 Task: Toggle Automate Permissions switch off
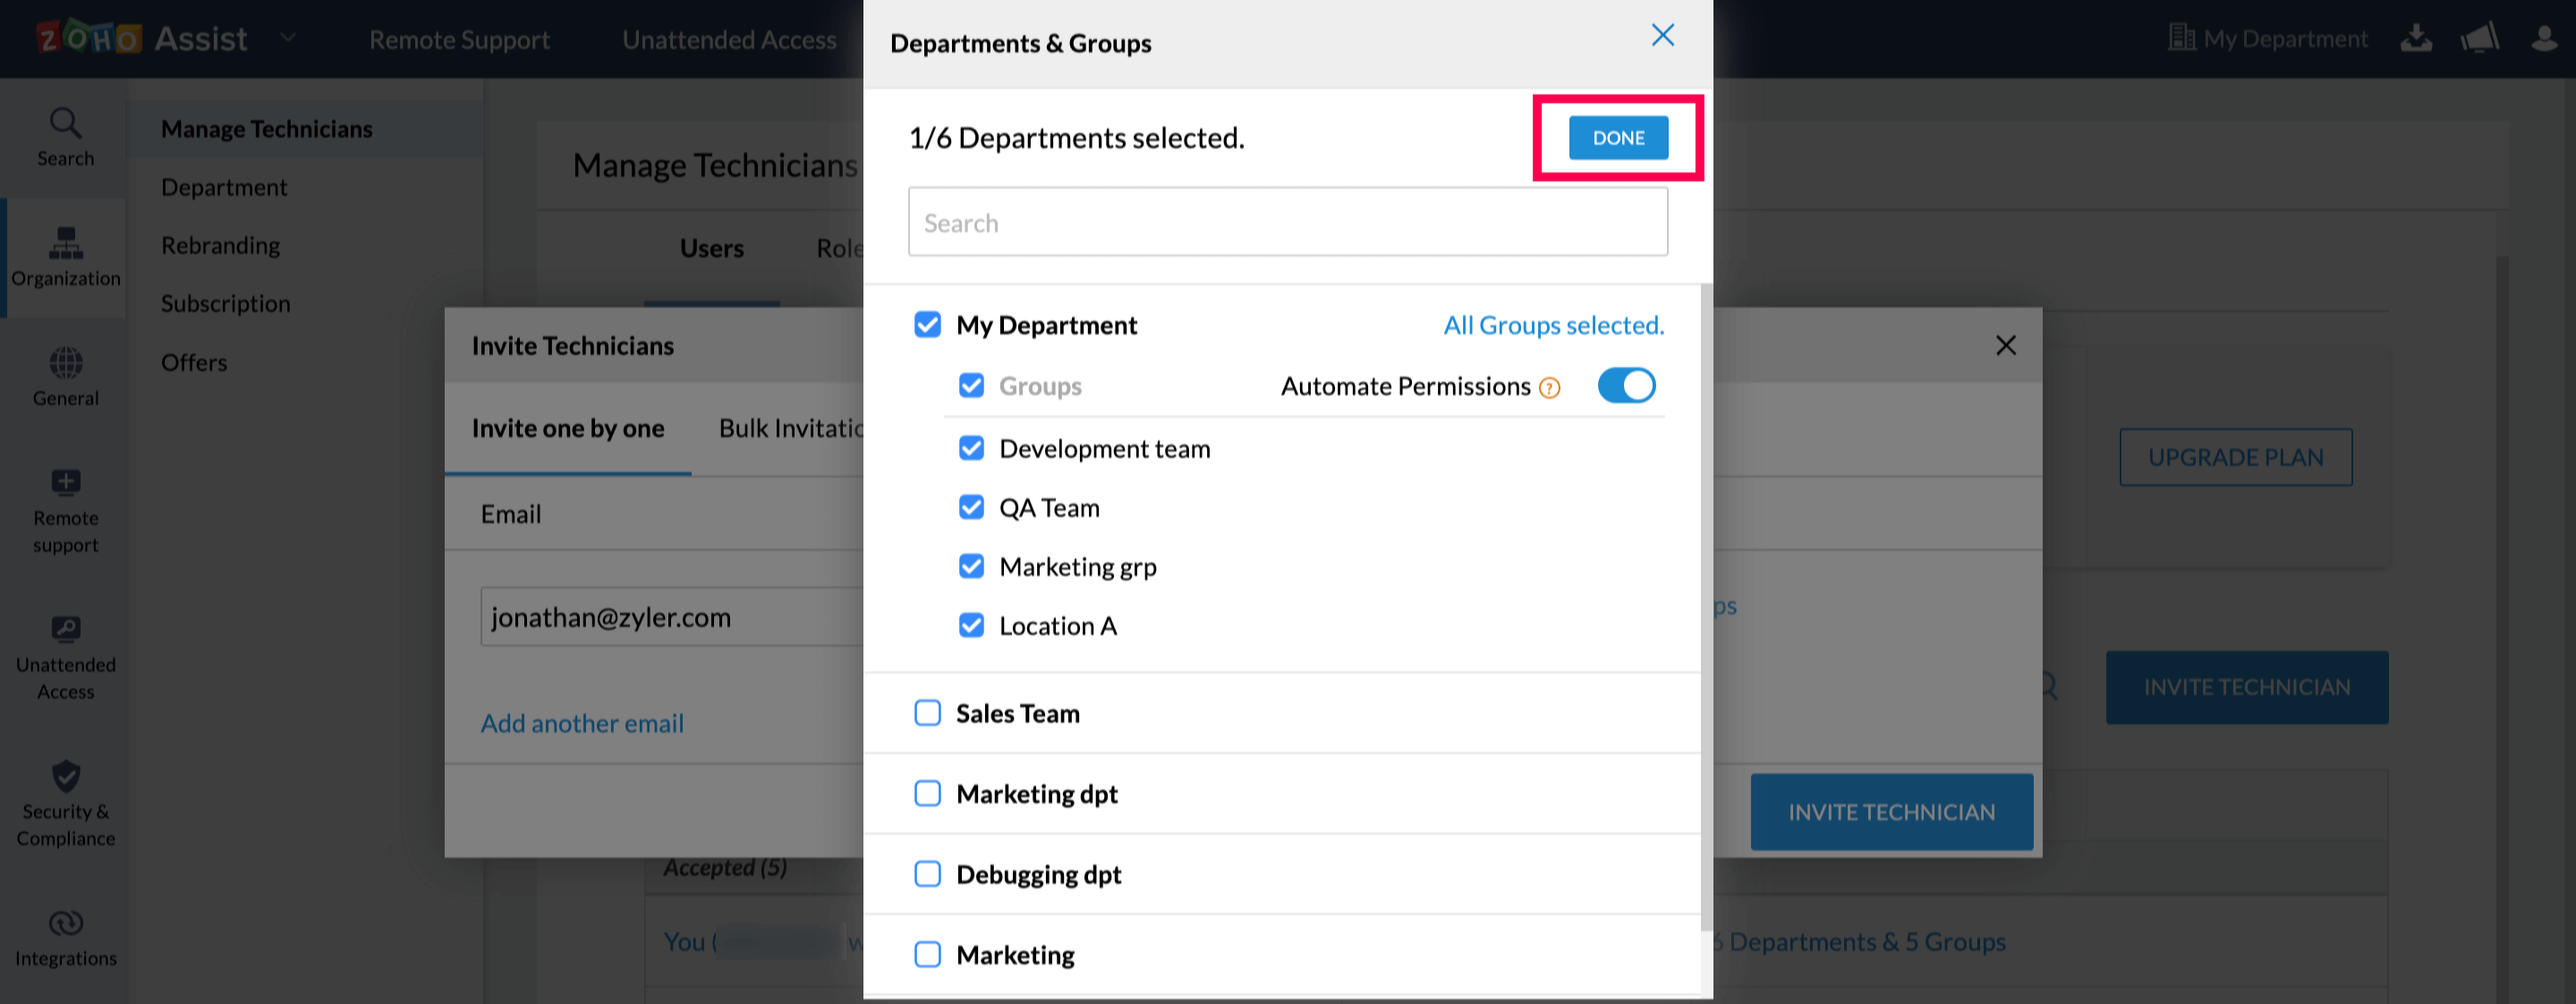[x=1626, y=386]
